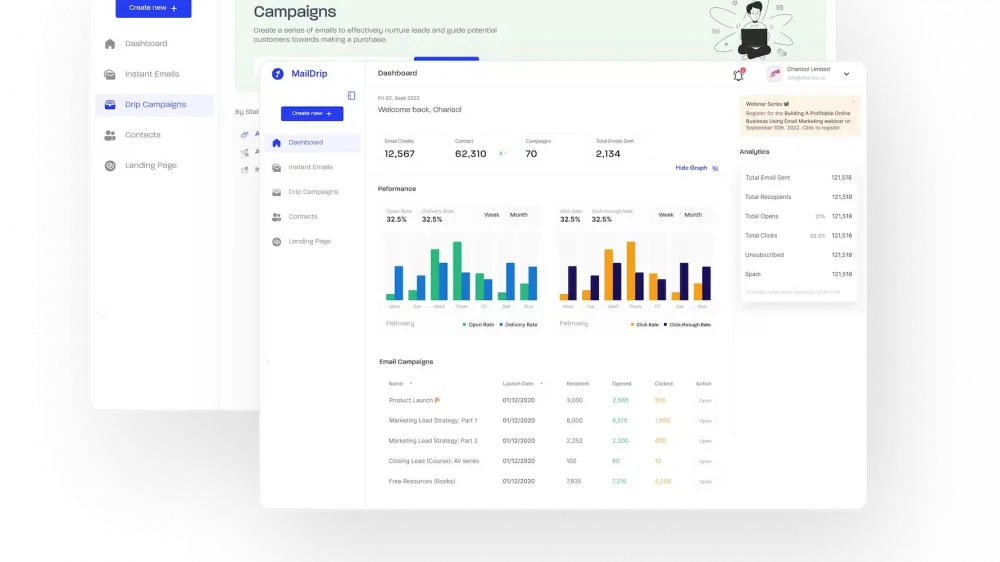The image size is (1000, 562).
Task: Click the Total Email Sent analytics row
Action: click(798, 178)
